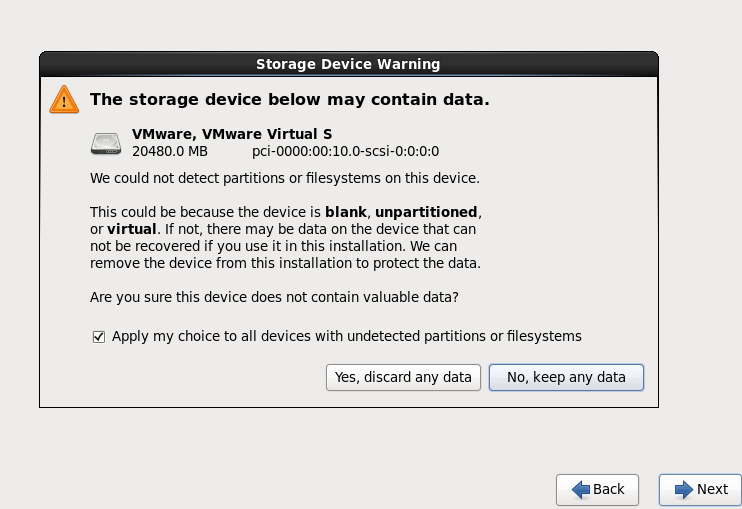Image resolution: width=742 pixels, height=509 pixels.
Task: Click the bold word 'blank'
Action: (345, 212)
